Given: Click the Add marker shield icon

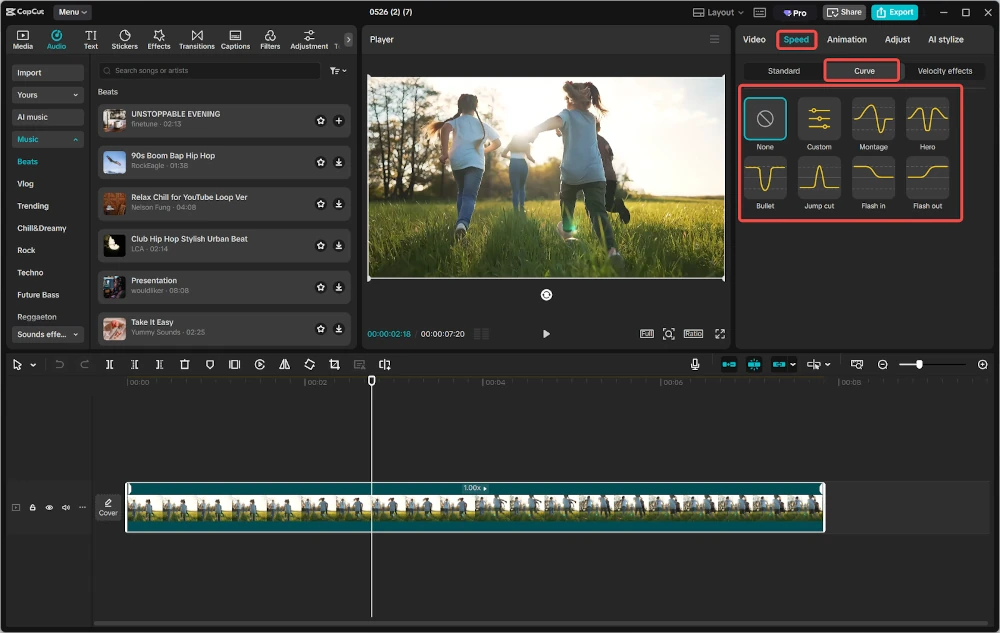Looking at the screenshot, I should pyautogui.click(x=210, y=365).
